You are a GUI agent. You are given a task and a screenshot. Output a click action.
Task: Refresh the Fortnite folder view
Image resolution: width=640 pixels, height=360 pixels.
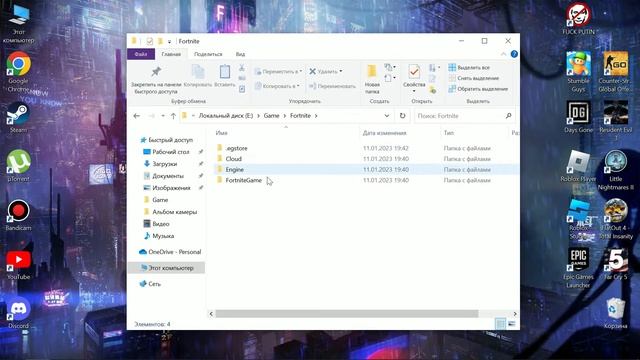(402, 116)
